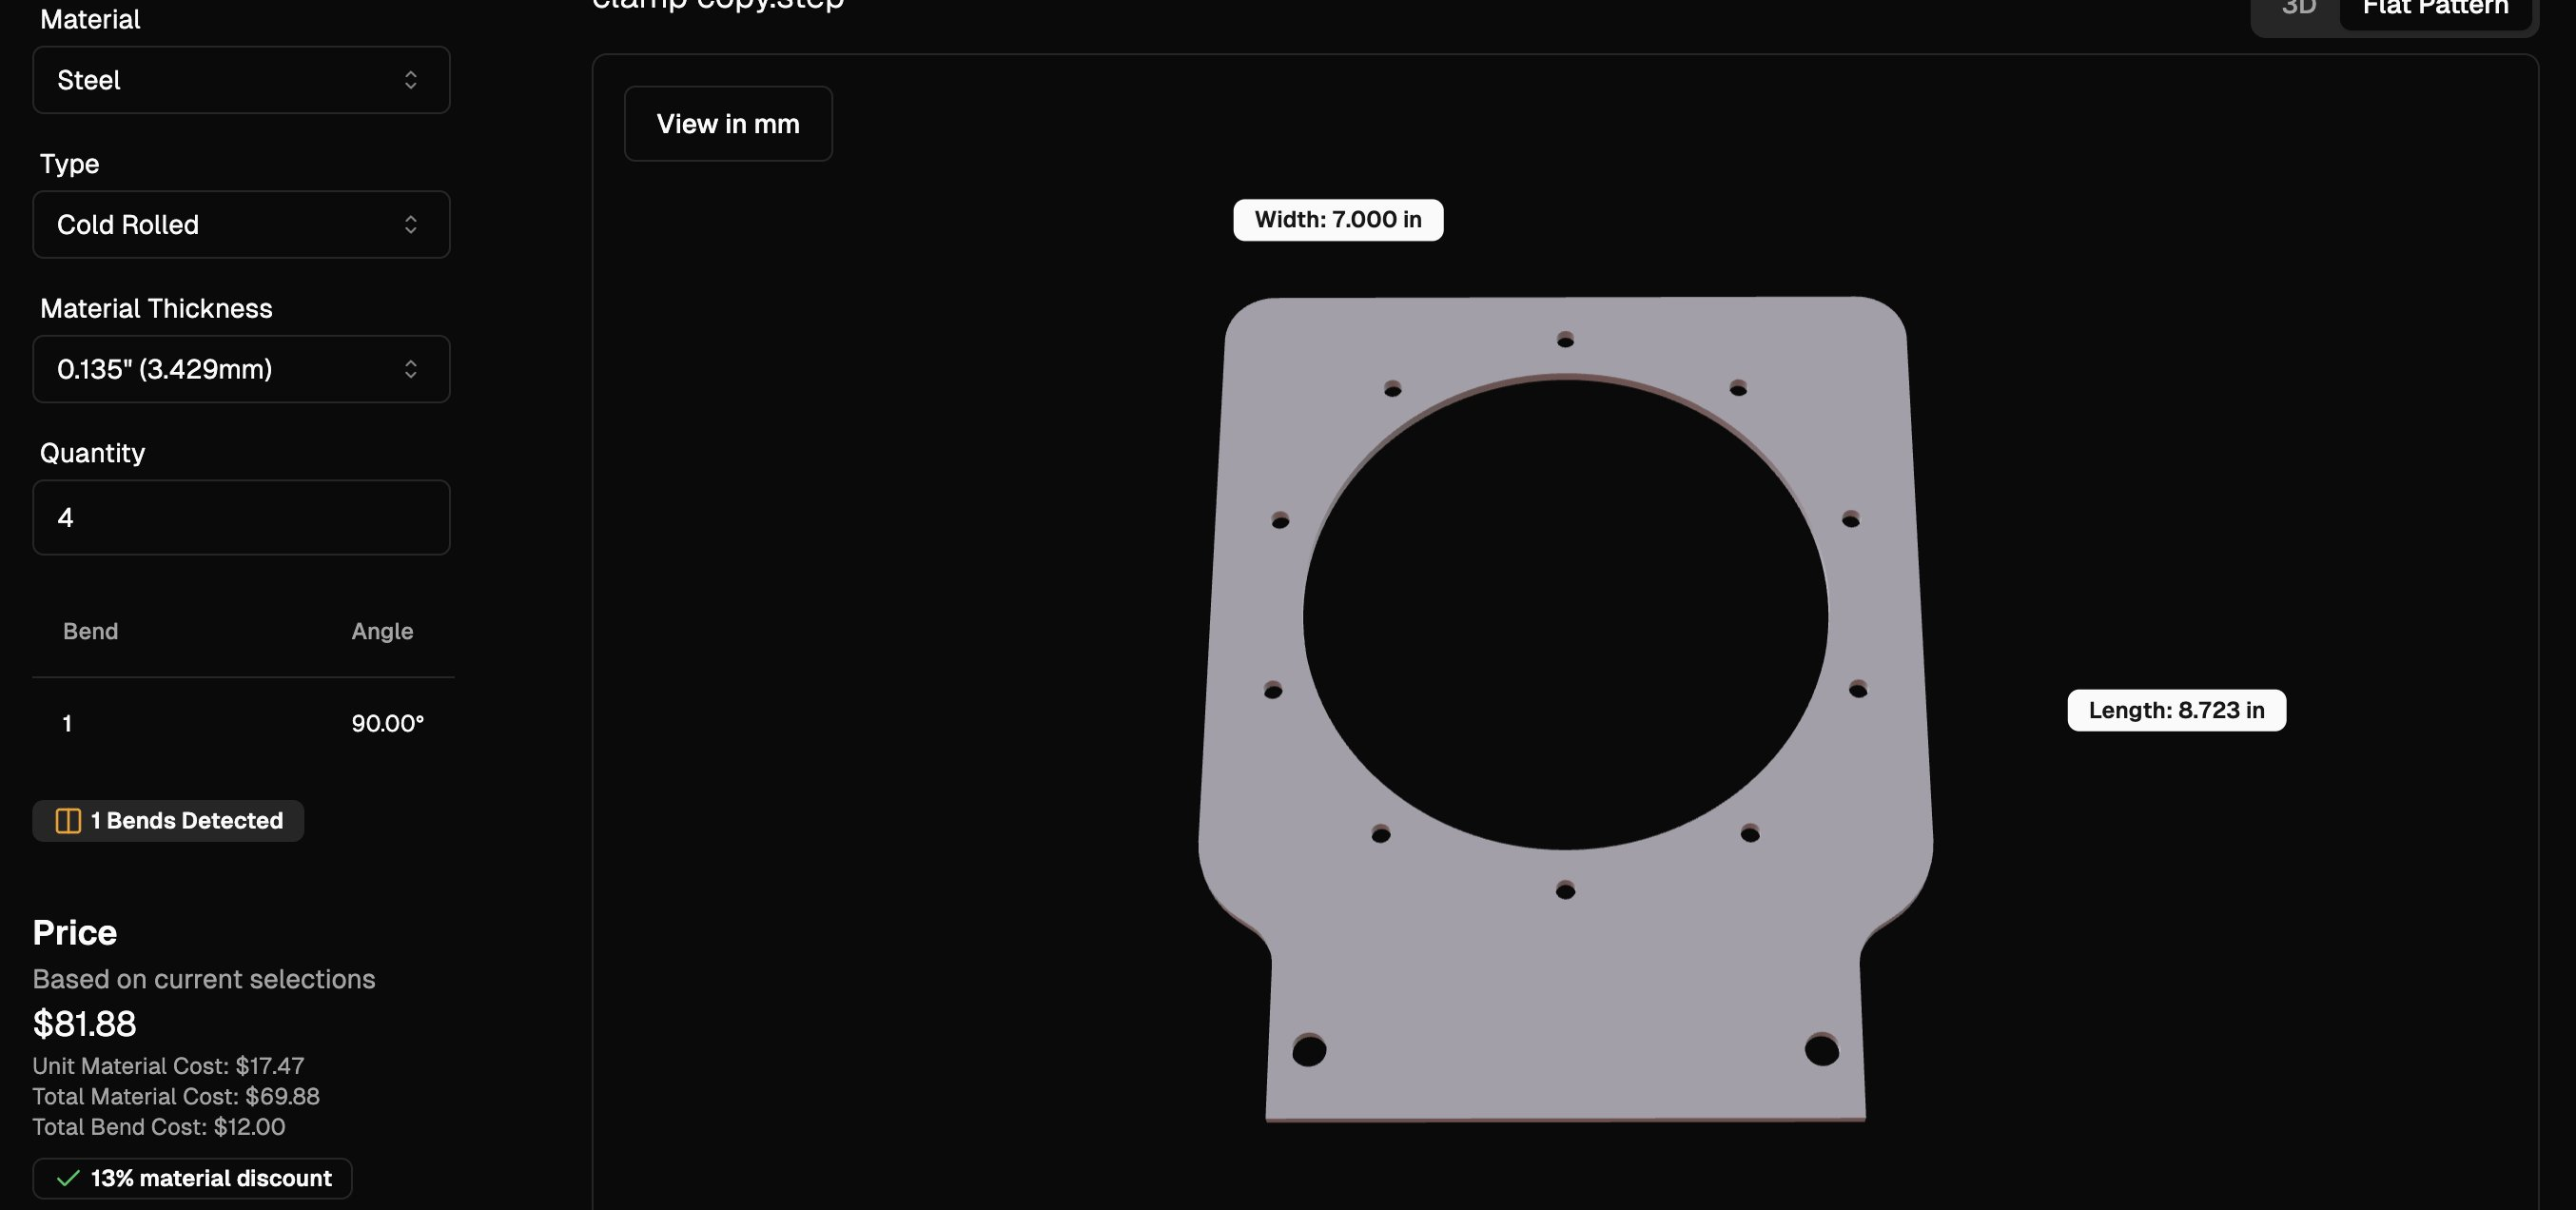Image resolution: width=2576 pixels, height=1210 pixels.
Task: Click the green checkmark beside material discount
Action: click(x=68, y=1178)
